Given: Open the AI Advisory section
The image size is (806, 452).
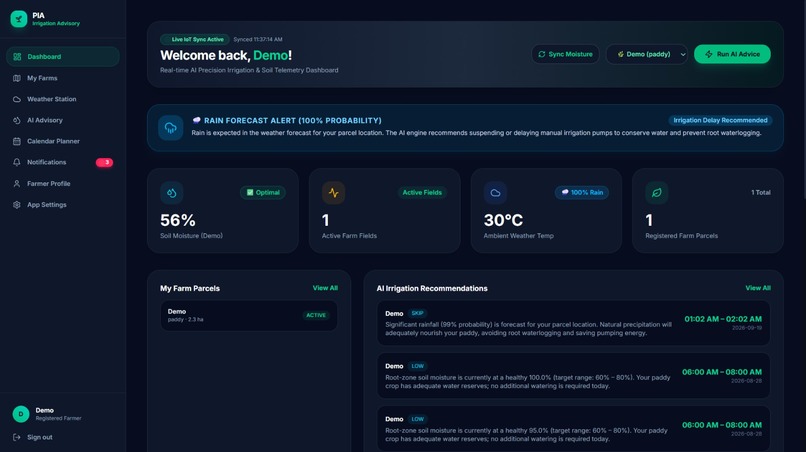Looking at the screenshot, I should (63, 120).
